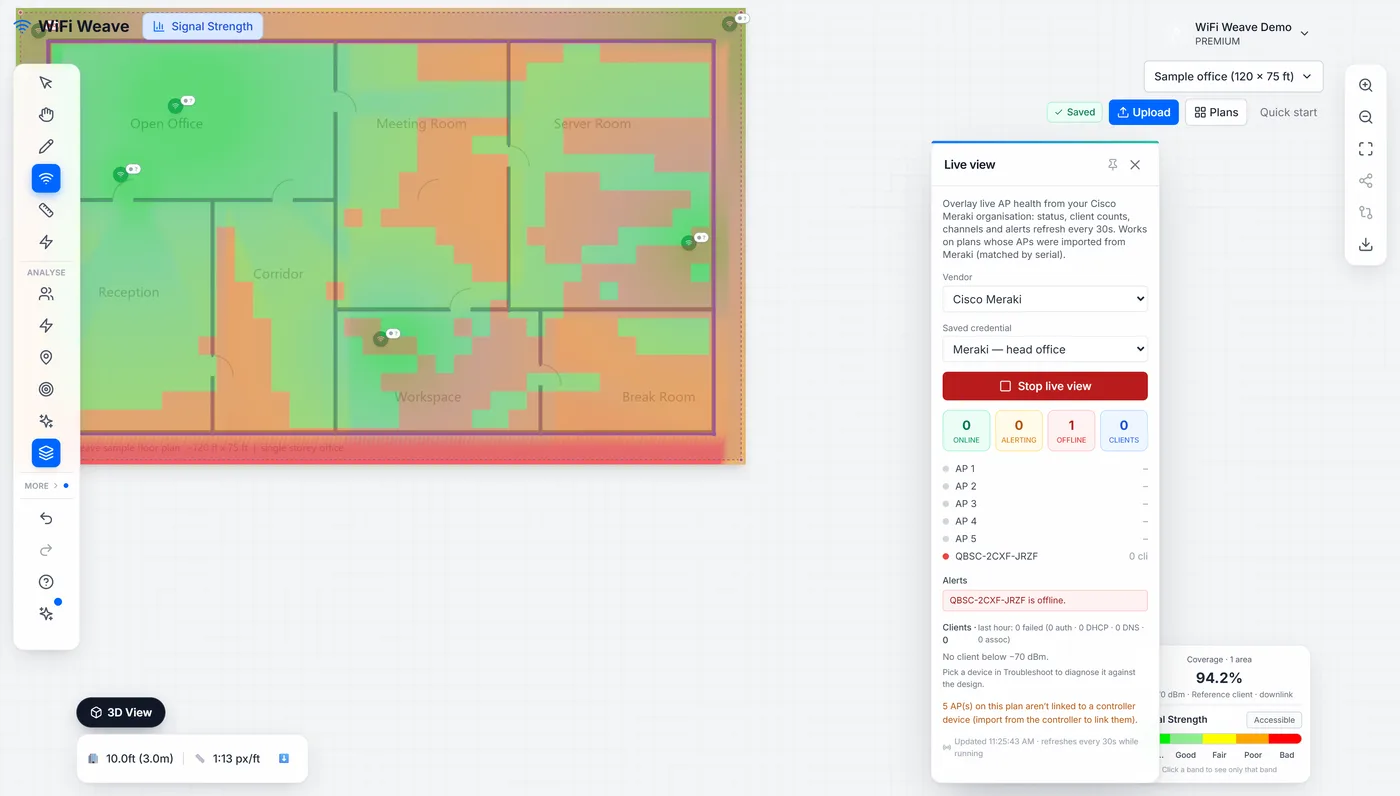Click the redo arrow icon
The width and height of the screenshot is (1400, 796).
pos(46,550)
